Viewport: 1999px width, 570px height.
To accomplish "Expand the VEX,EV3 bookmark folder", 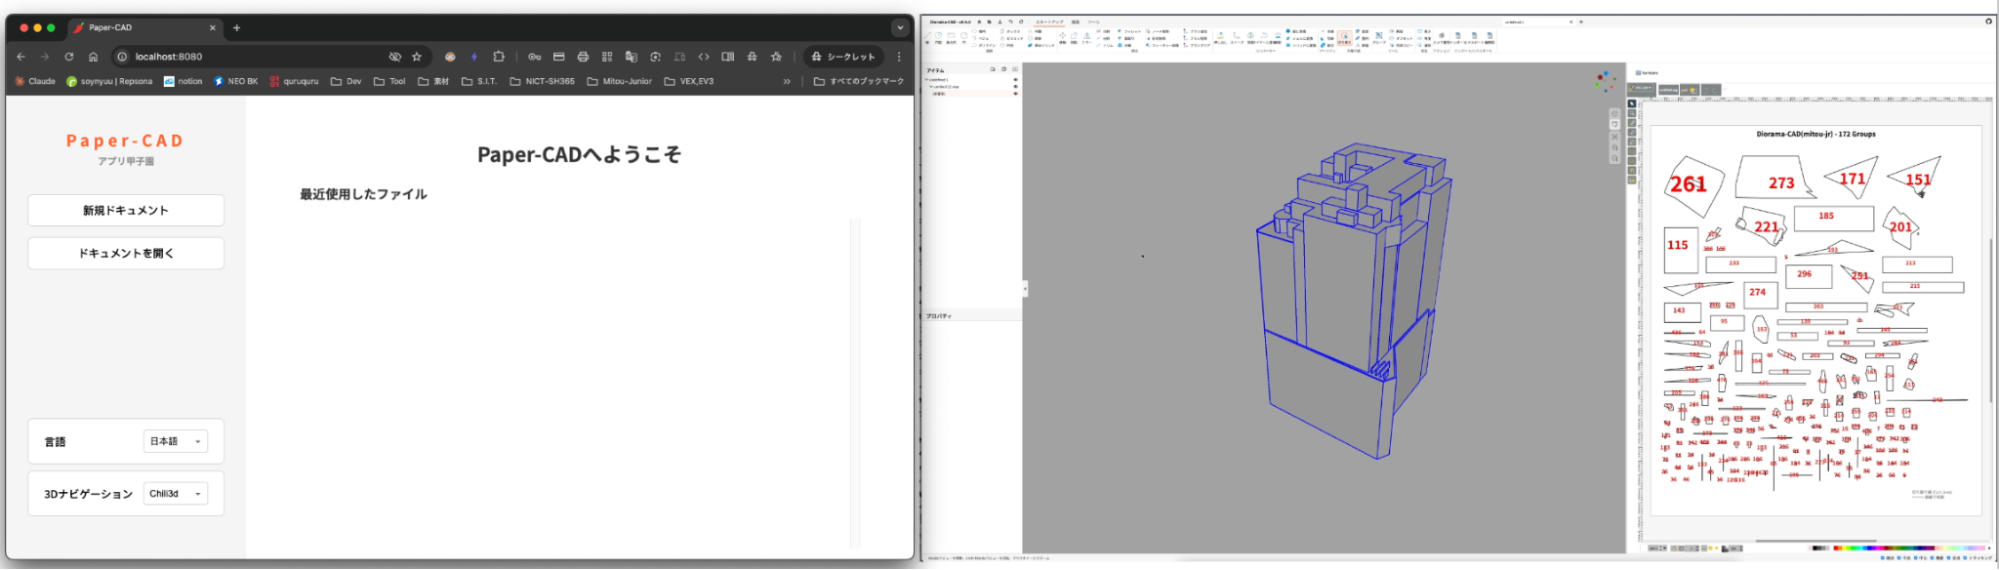I will [689, 82].
